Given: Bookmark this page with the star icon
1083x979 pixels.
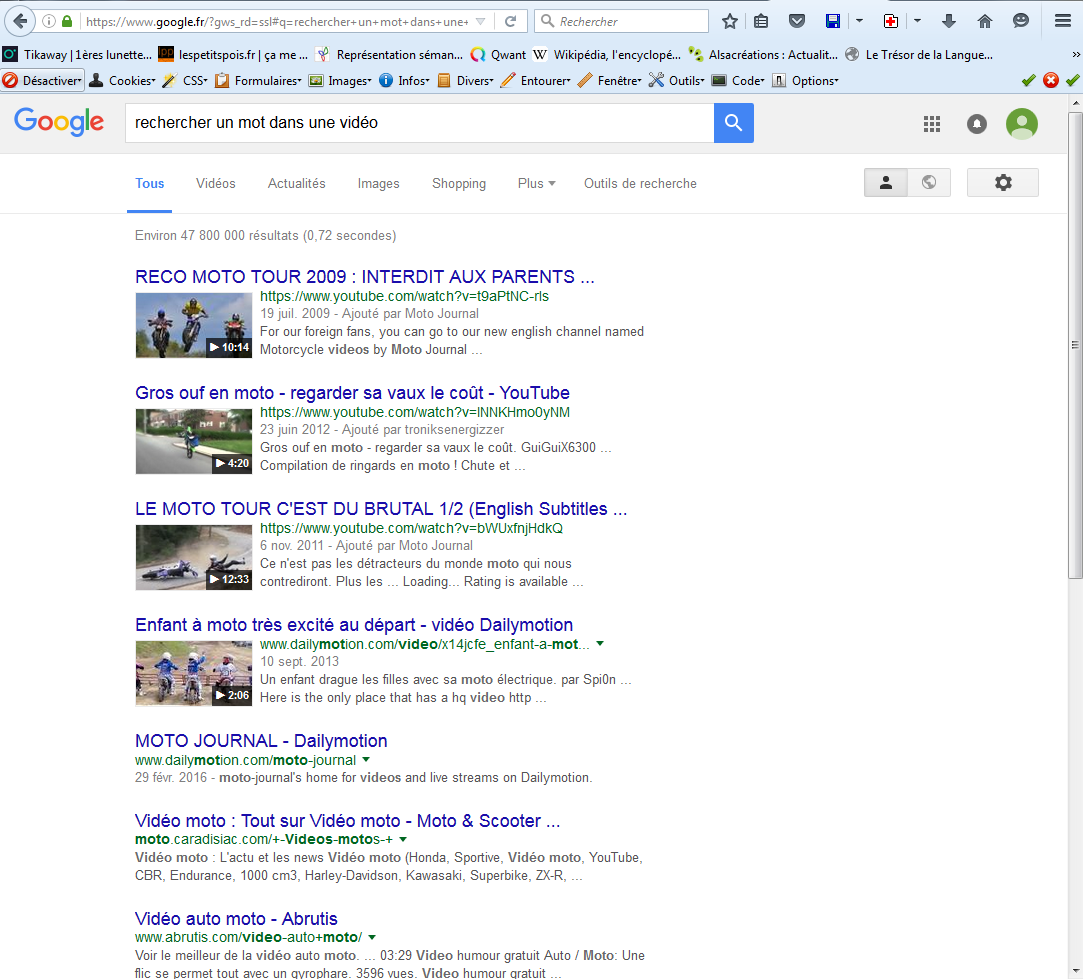Looking at the screenshot, I should pyautogui.click(x=730, y=21).
